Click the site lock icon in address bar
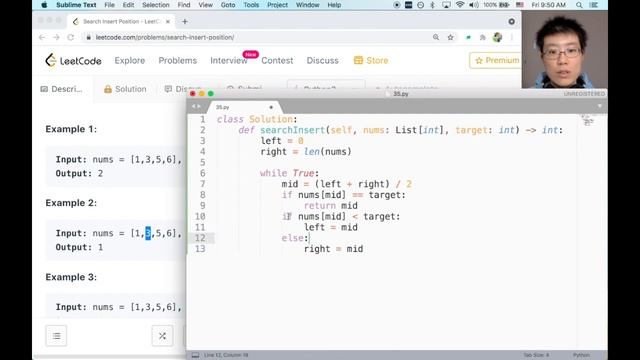 89,37
